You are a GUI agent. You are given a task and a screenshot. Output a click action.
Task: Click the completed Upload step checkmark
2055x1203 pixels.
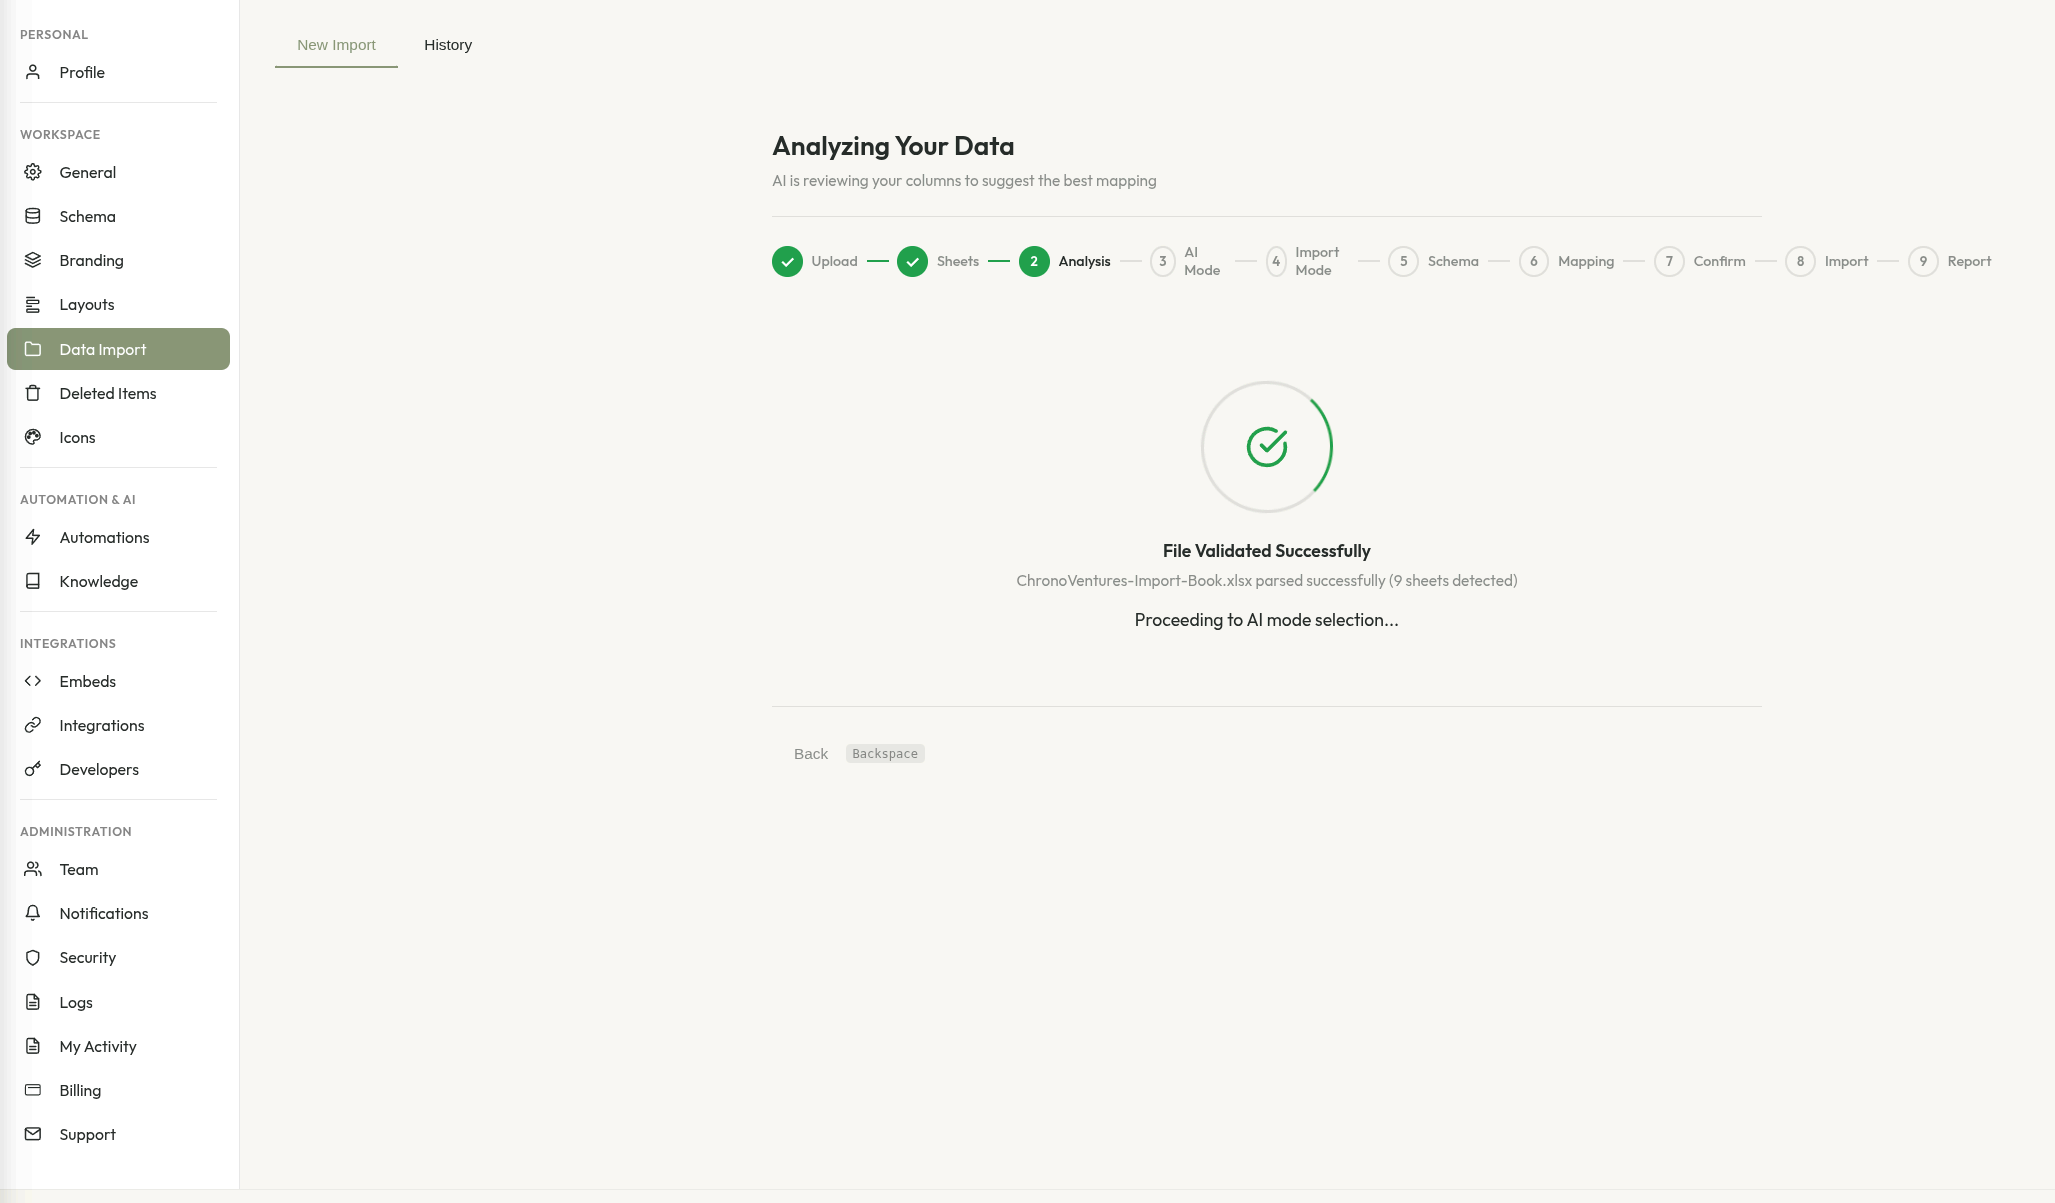click(x=787, y=261)
